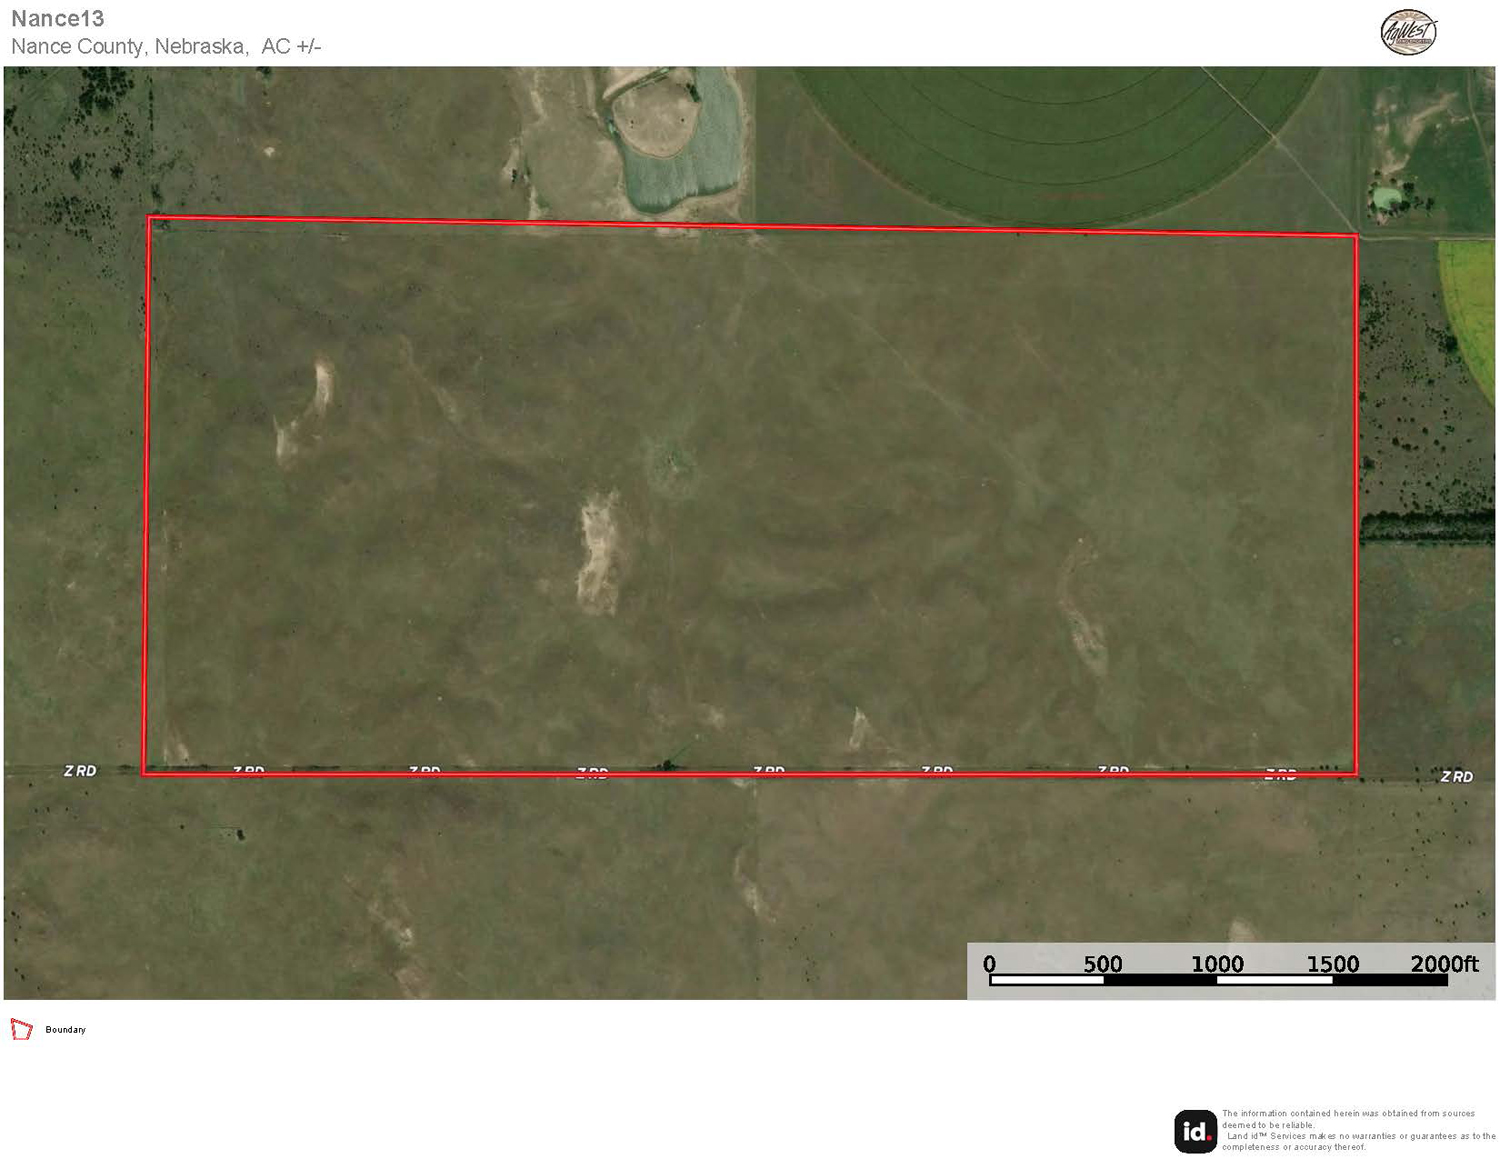This screenshot has height=1159, width=1500.
Task: Click the '1000' label on scale bar
Action: [x=1217, y=964]
